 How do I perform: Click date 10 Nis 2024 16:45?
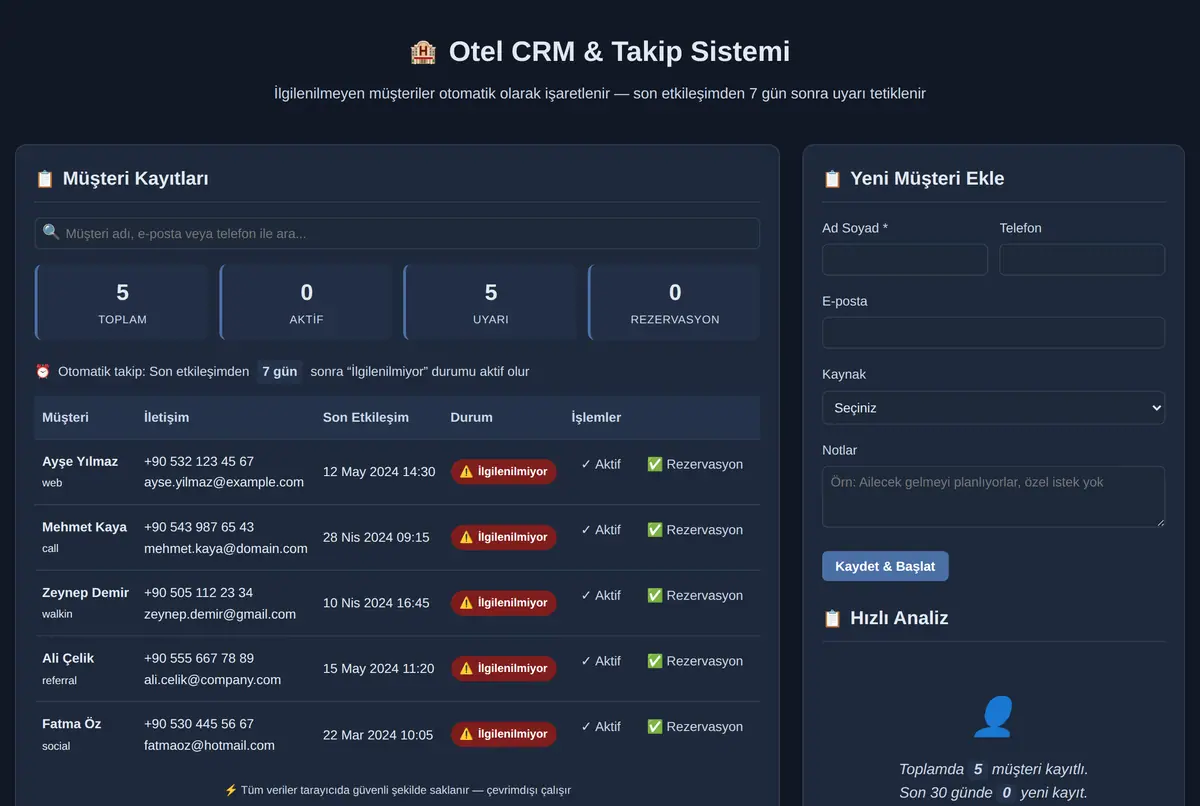(x=376, y=603)
